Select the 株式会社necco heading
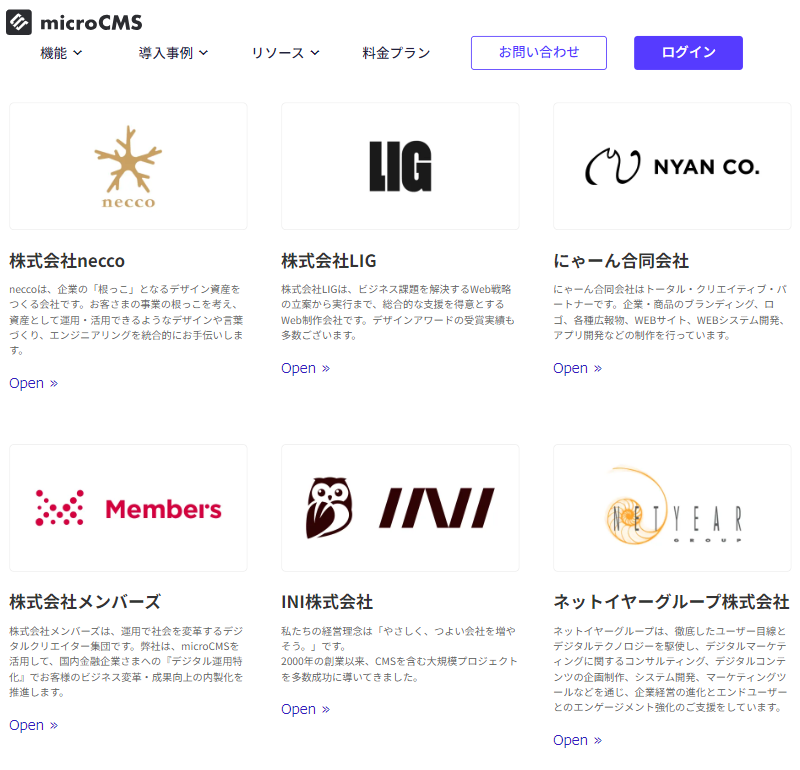 coord(67,261)
